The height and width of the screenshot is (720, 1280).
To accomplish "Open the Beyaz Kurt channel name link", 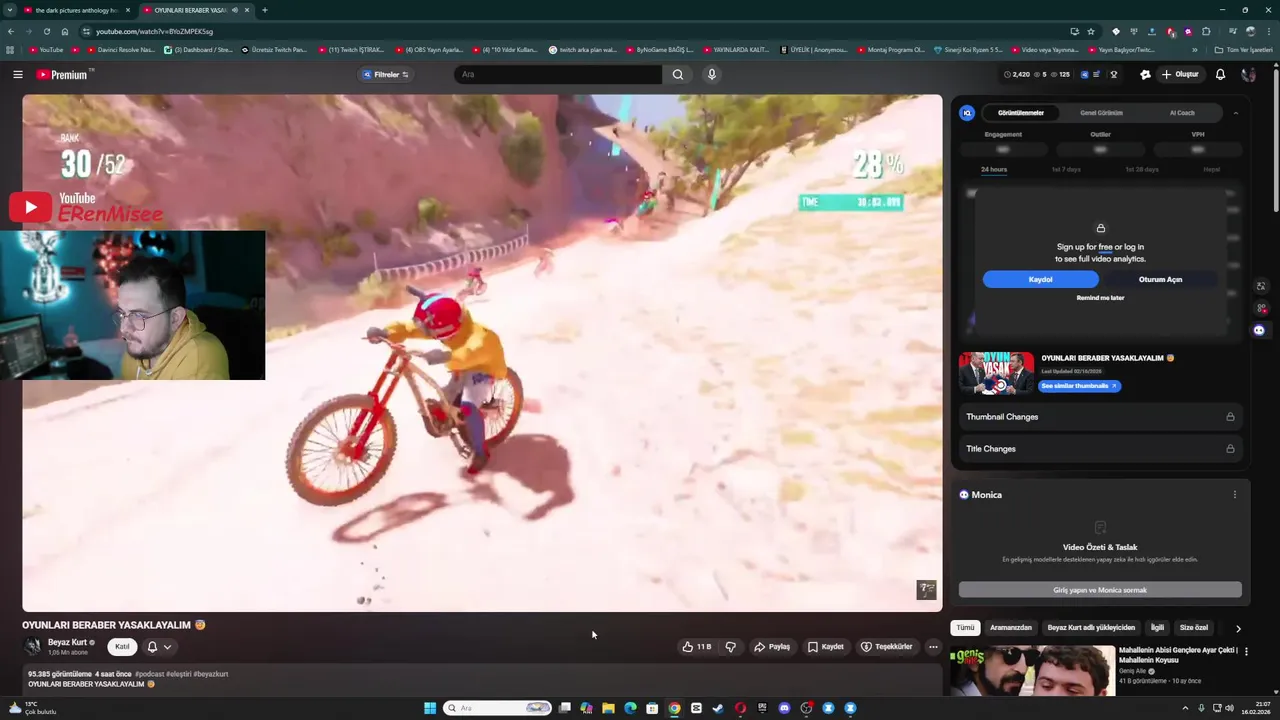I will [67, 642].
